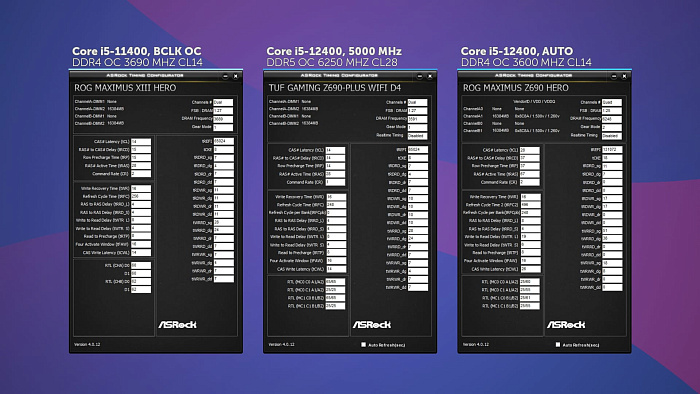Click CAS# Latency field in XIII HERO window
Screen dimensions: 700x394
click(x=141, y=141)
